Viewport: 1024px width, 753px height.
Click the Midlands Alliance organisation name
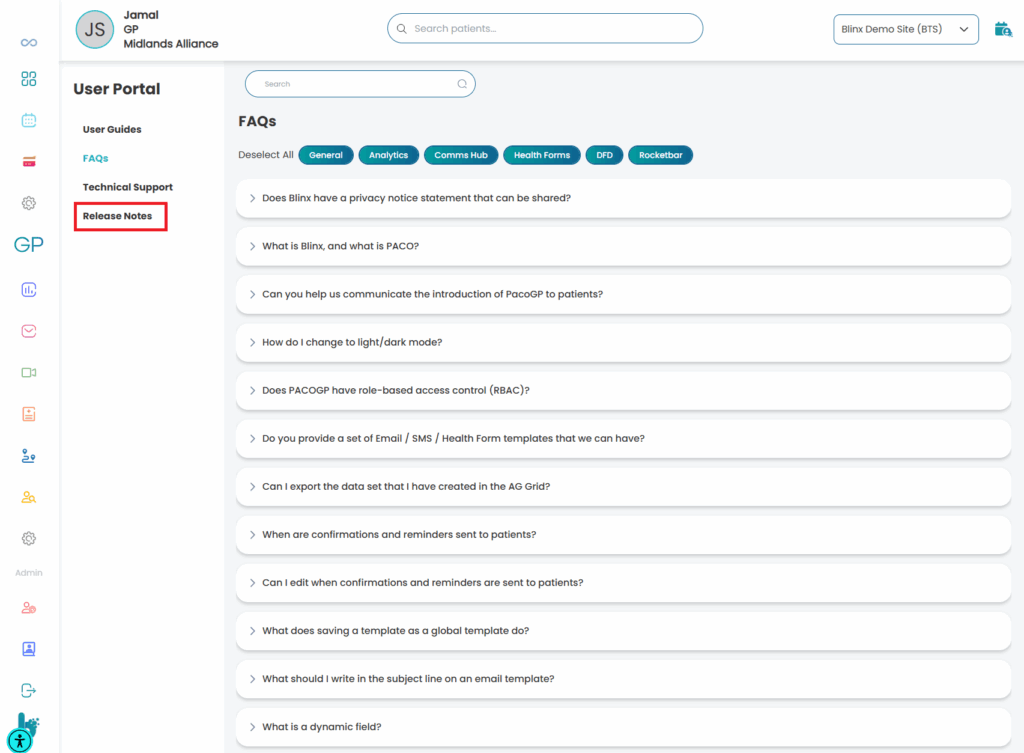coord(170,44)
